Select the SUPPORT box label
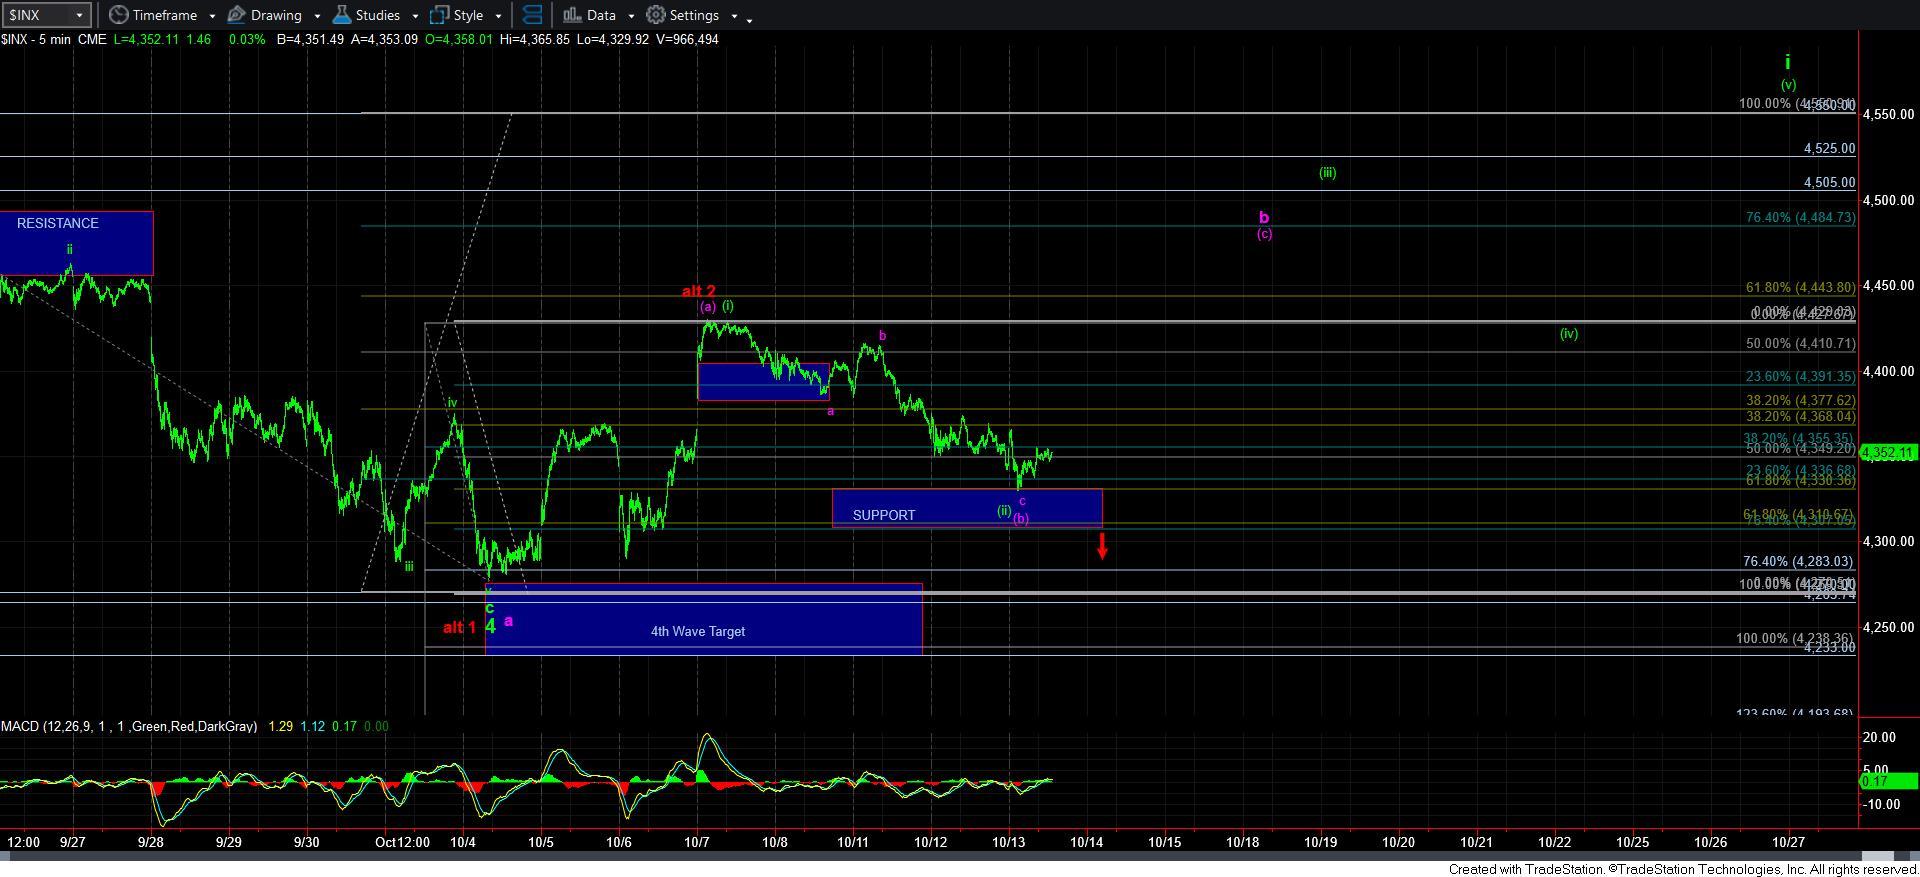Image resolution: width=1920 pixels, height=877 pixels. [884, 515]
